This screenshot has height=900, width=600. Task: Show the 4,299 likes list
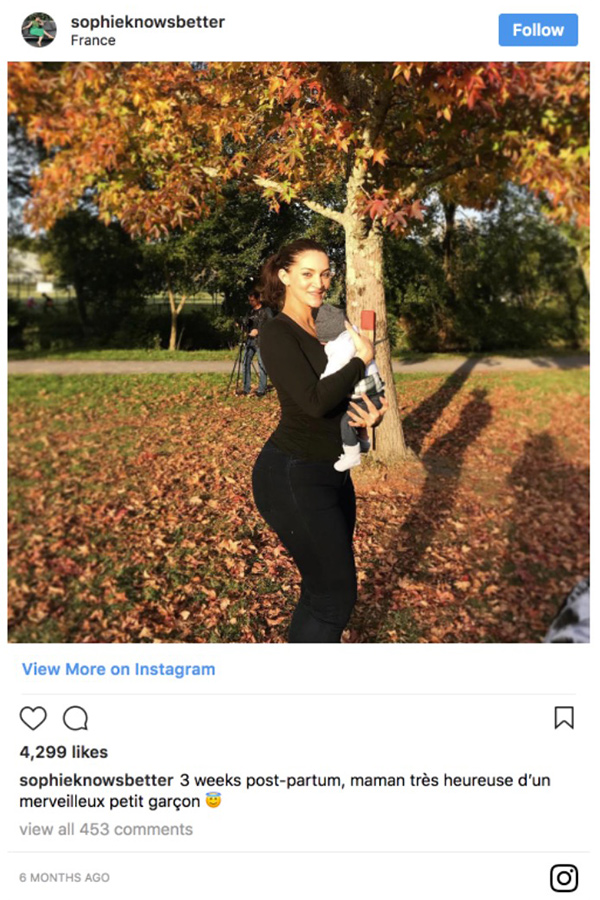64,752
